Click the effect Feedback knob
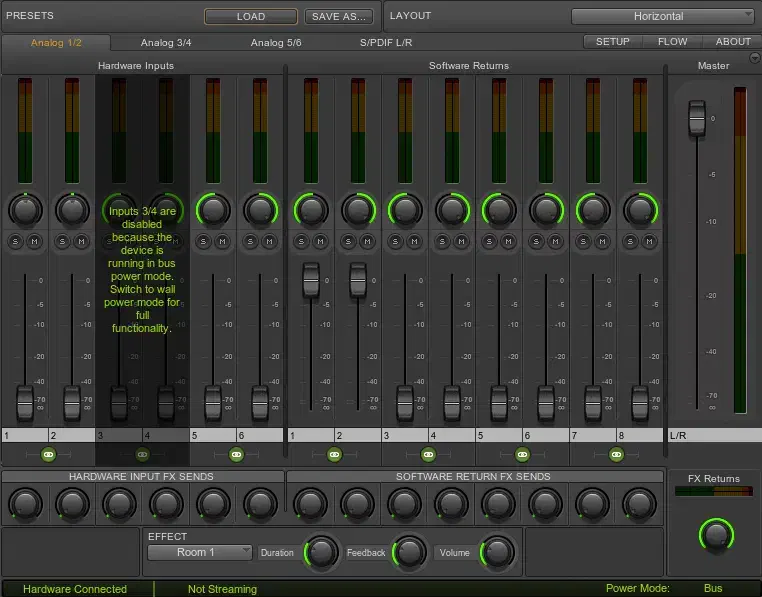The image size is (762, 597). tap(408, 552)
